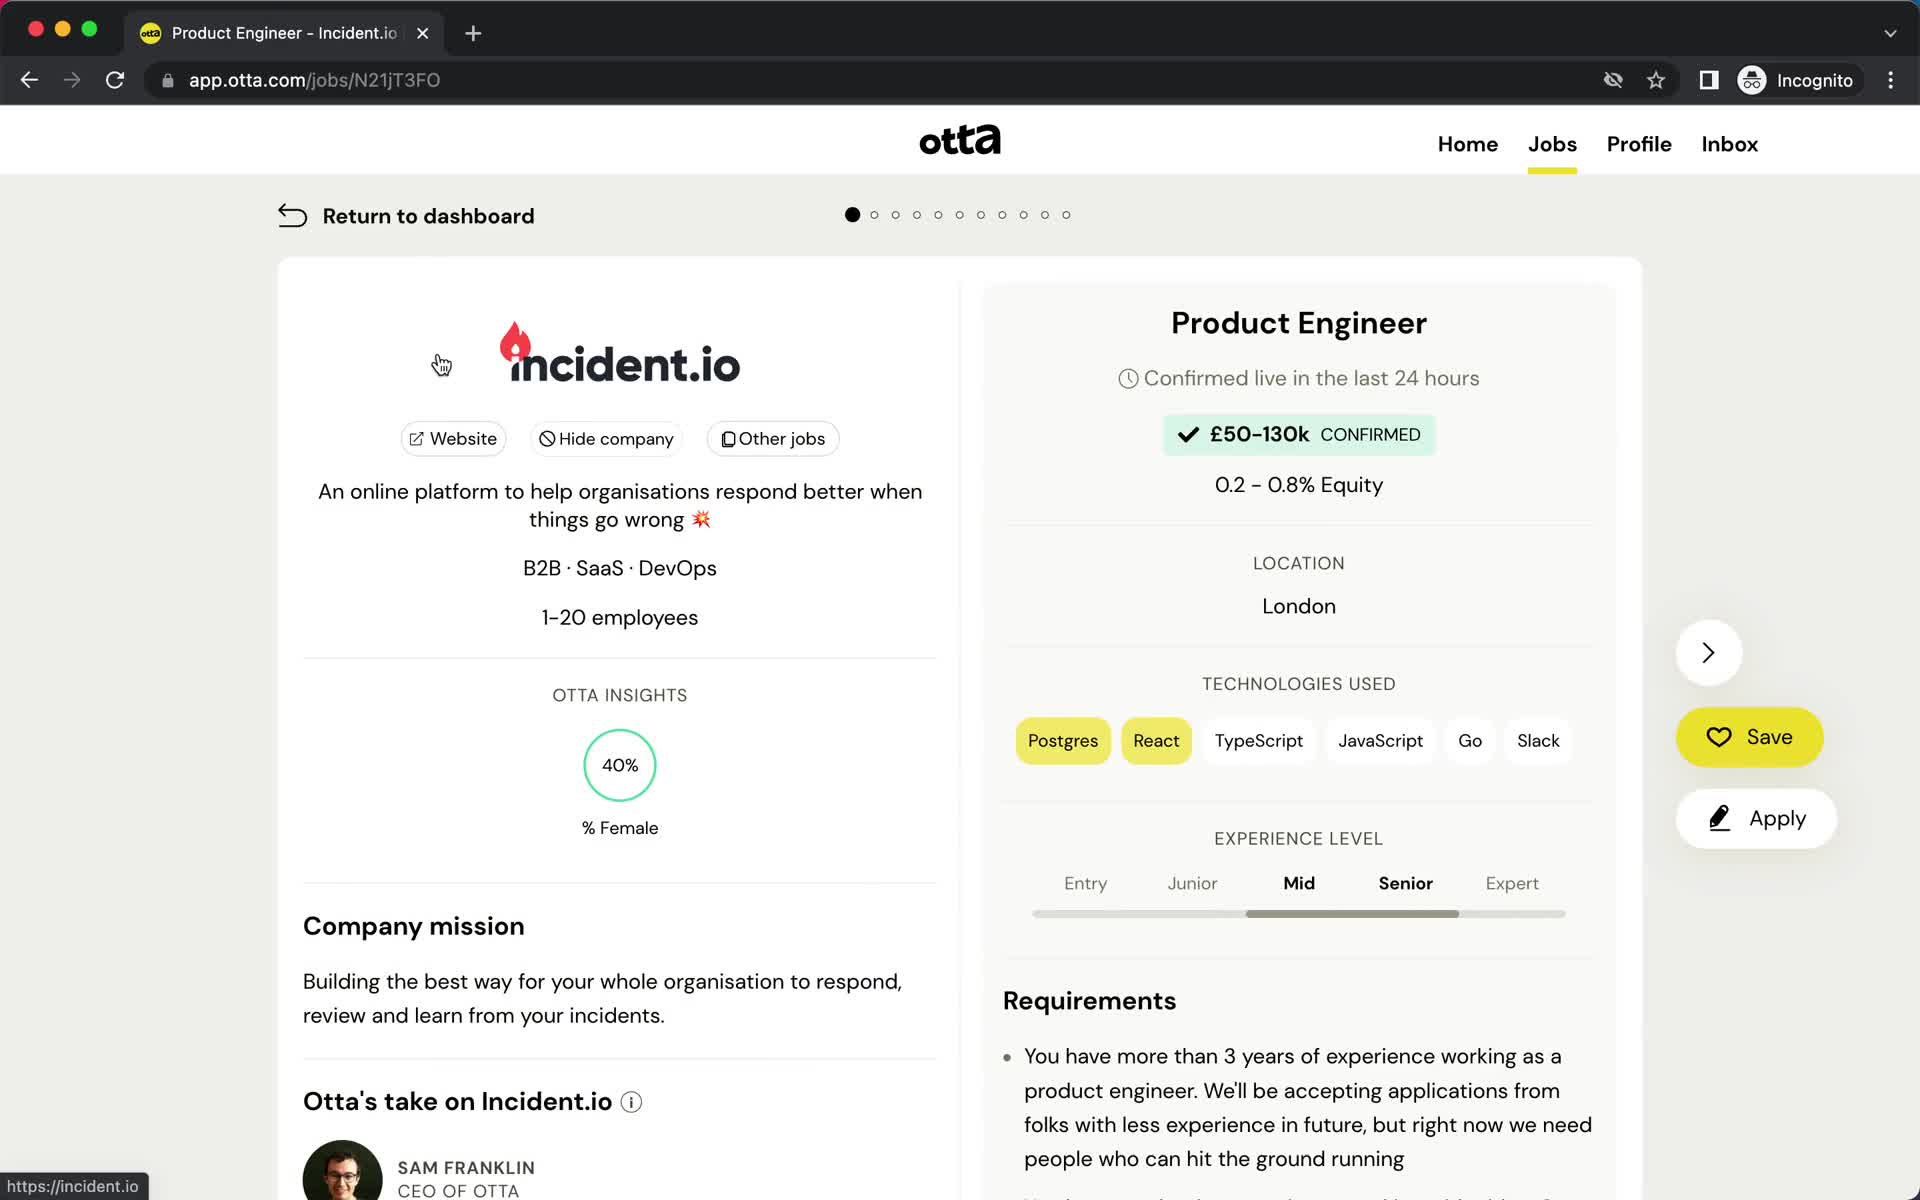1920x1200 pixels.
Task: Click the return to dashboard arrow icon
Action: pos(292,216)
